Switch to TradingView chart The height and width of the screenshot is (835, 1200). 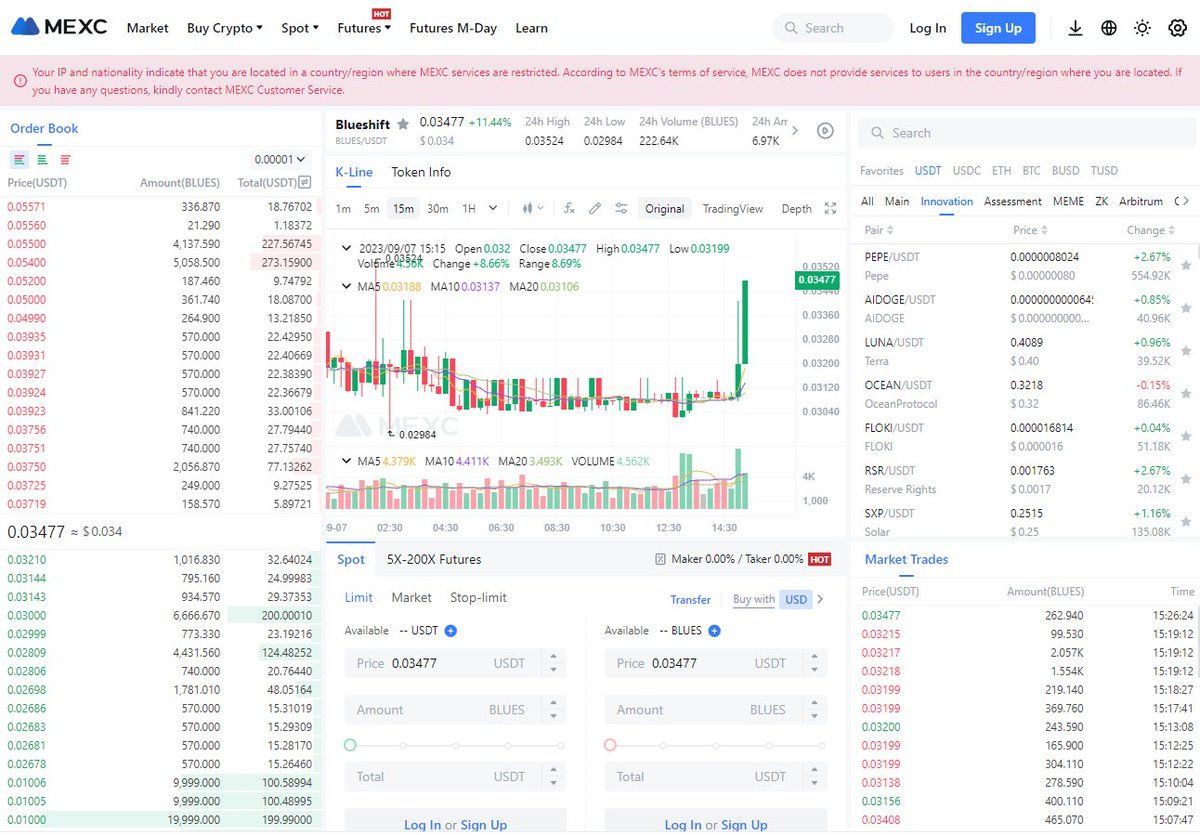point(733,208)
